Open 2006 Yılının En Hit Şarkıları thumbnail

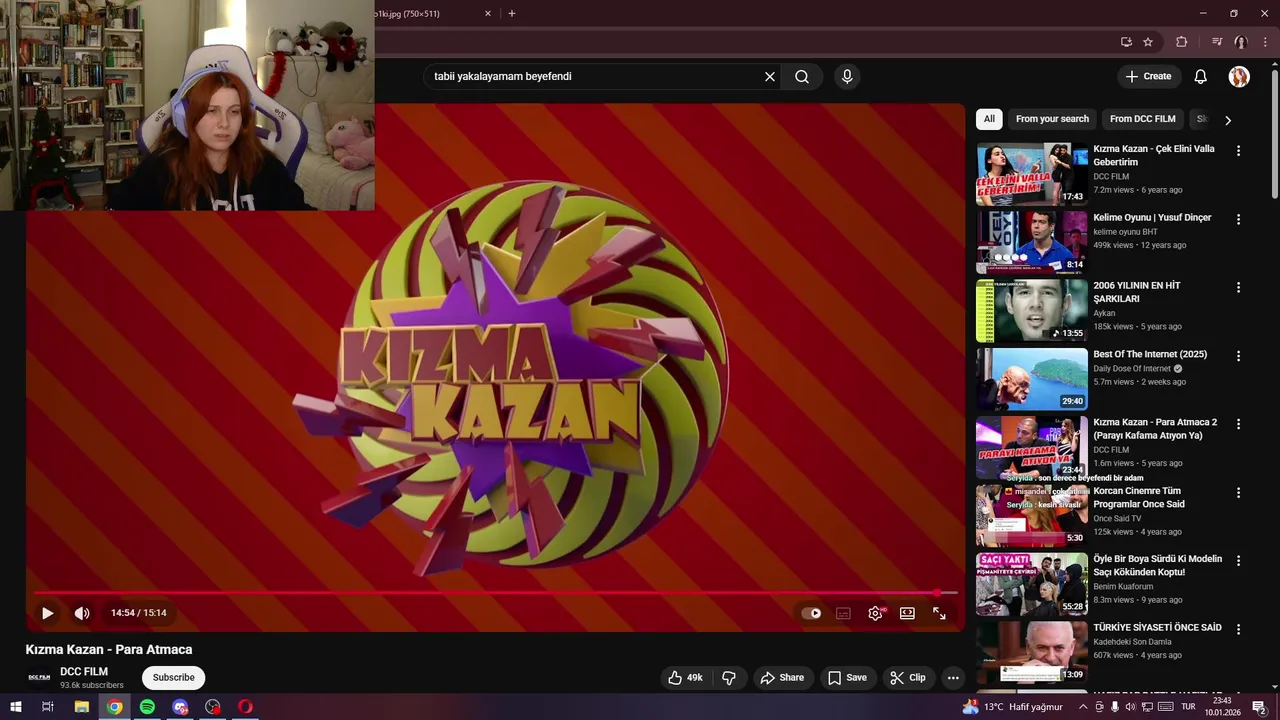pos(1032,311)
